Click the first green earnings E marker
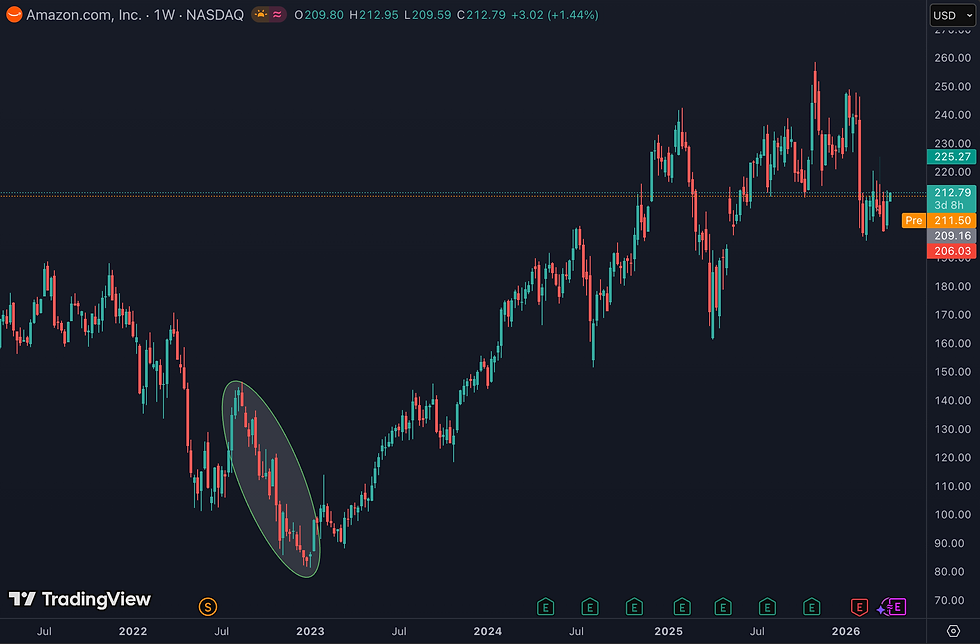The image size is (980, 644). pos(546,606)
